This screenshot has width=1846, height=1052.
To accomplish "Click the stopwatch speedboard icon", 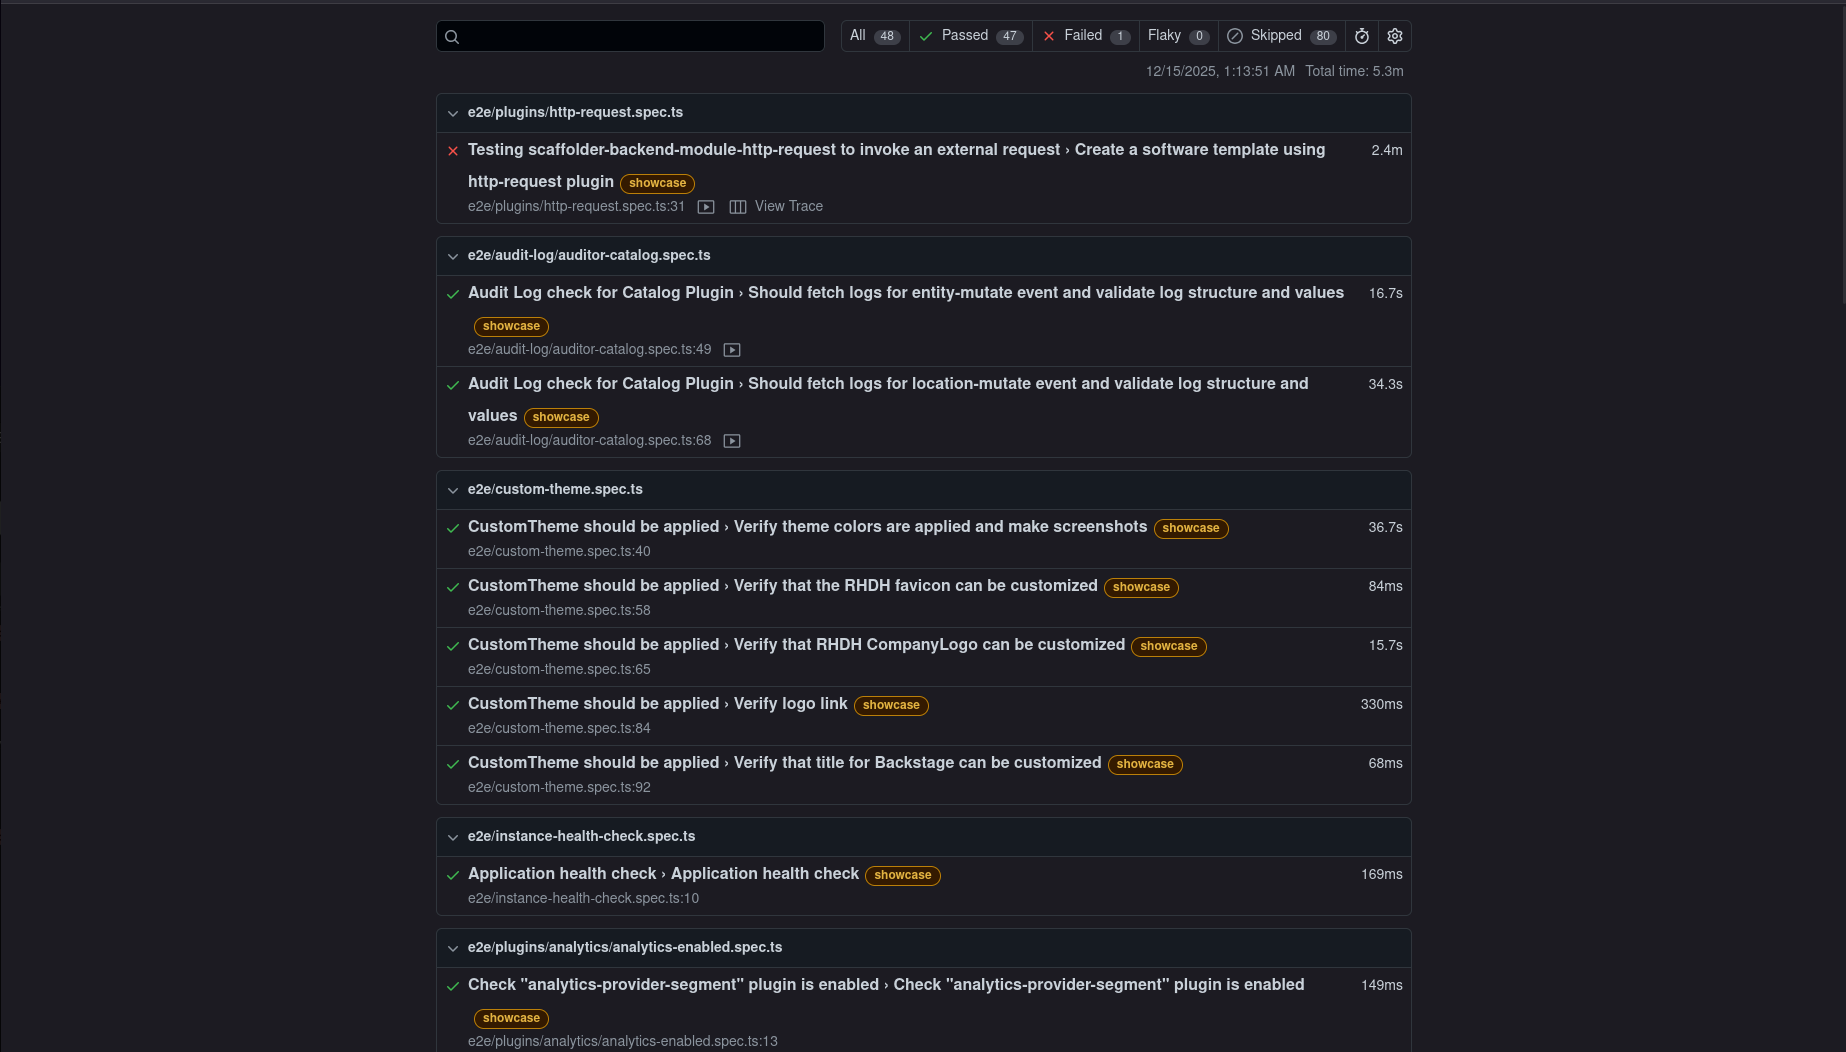I will 1362,36.
